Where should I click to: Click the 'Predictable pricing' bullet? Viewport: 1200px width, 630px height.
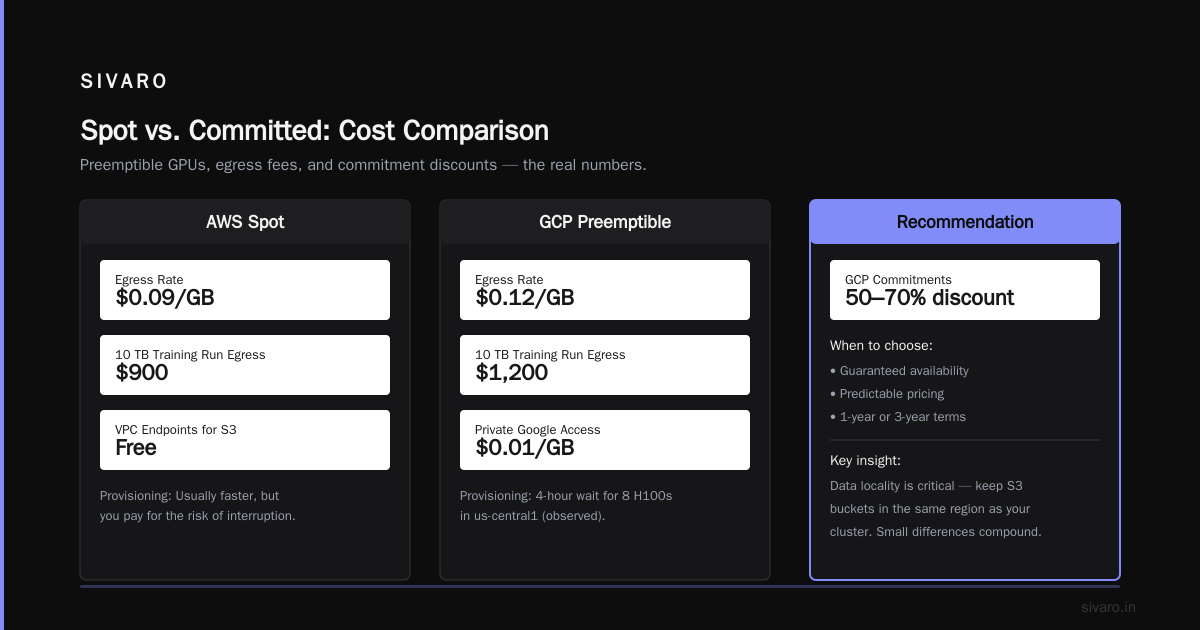(x=888, y=394)
